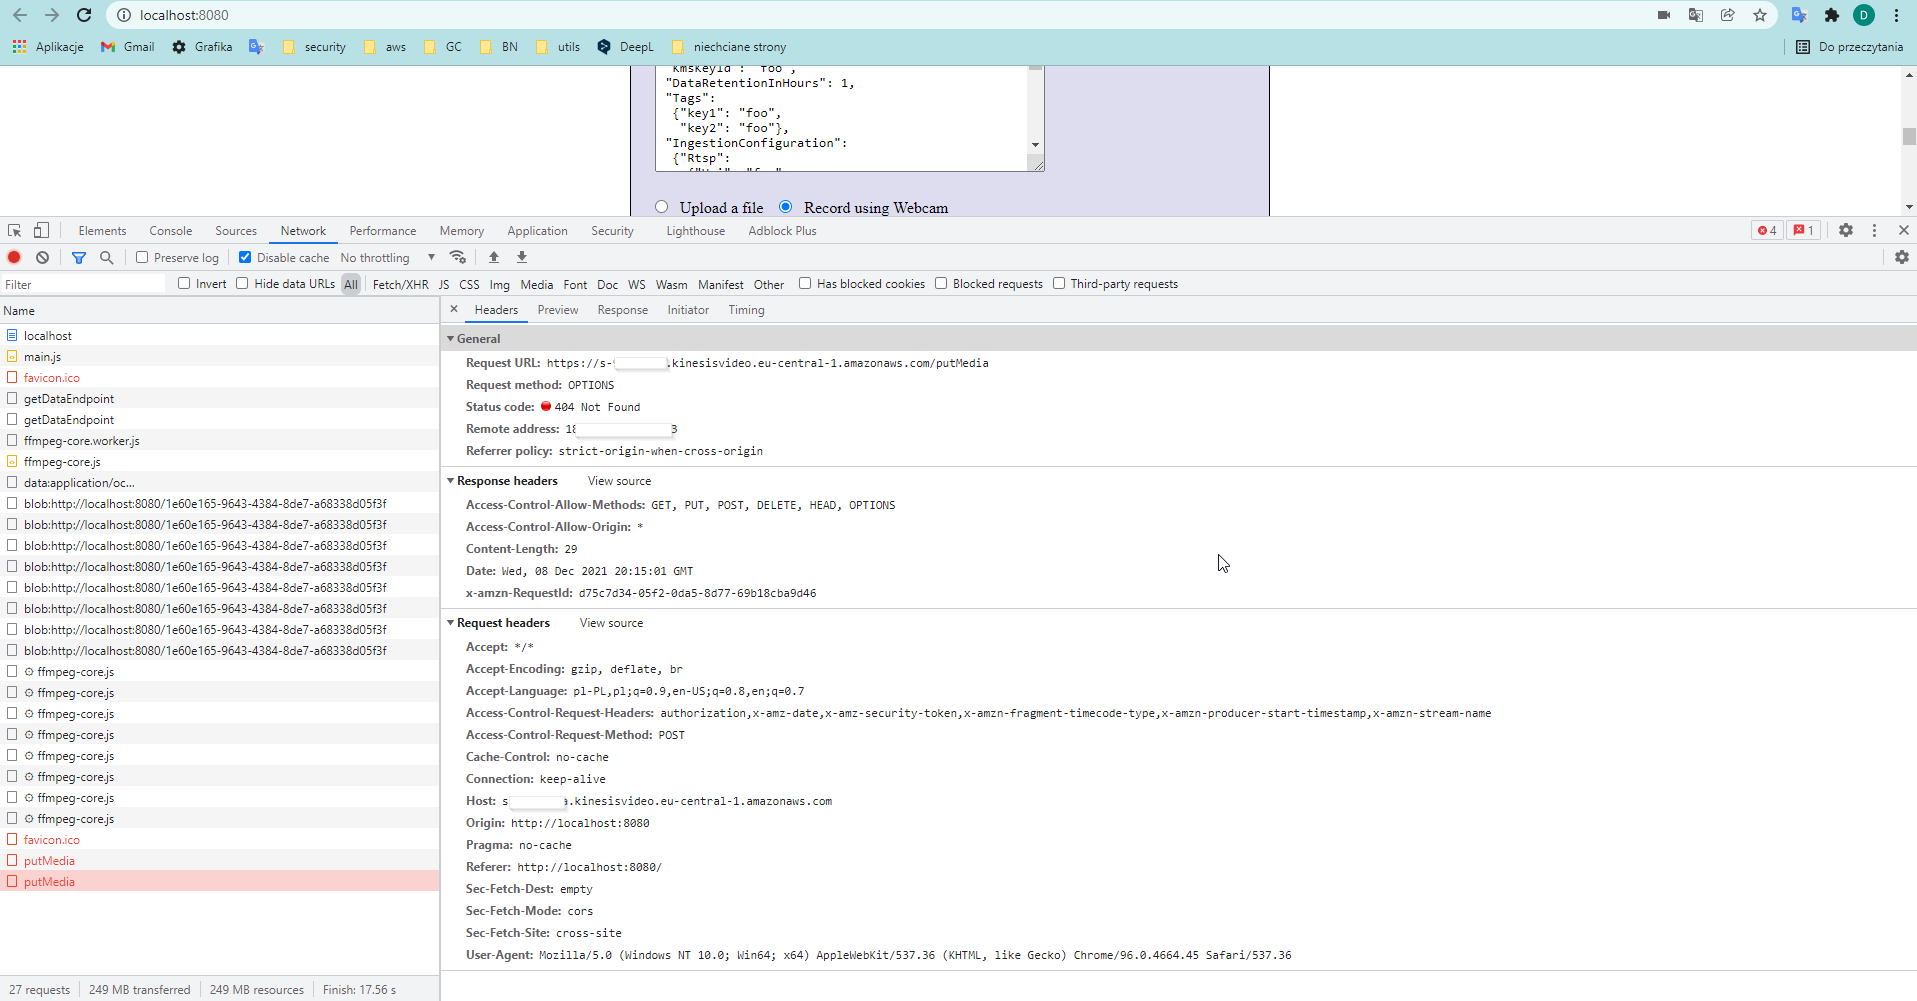The height and width of the screenshot is (1001, 1917).
Task: Export the network log as HAR
Action: coord(521,257)
